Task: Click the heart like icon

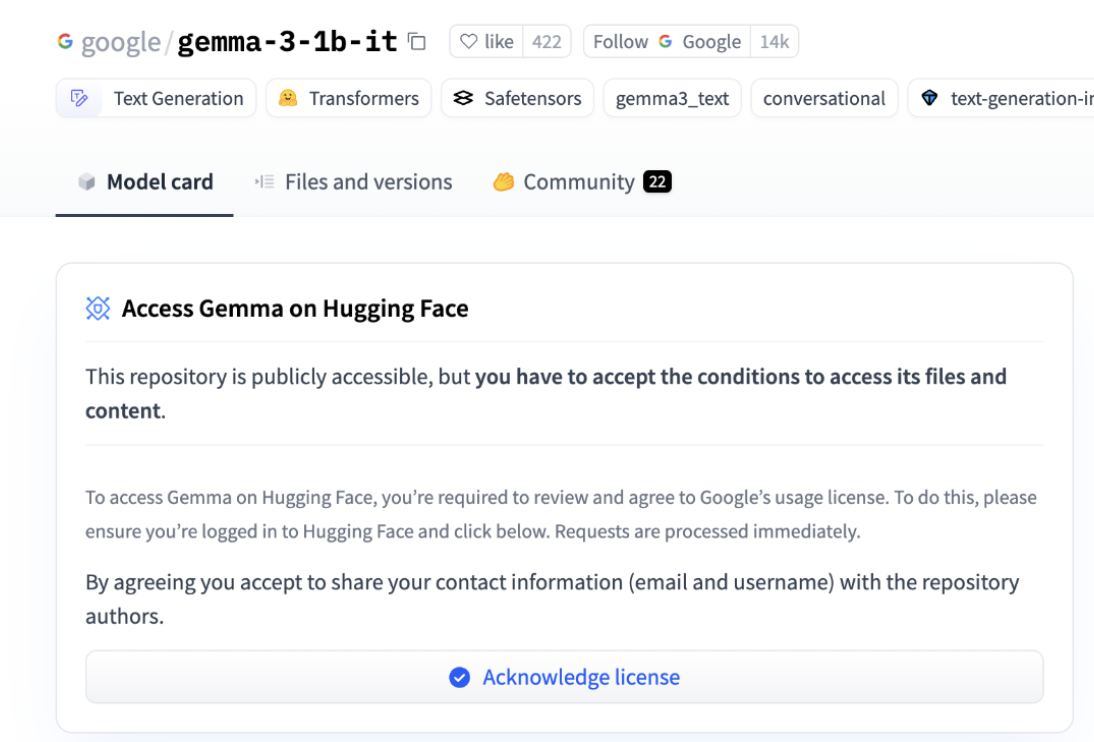Action: coord(468,42)
